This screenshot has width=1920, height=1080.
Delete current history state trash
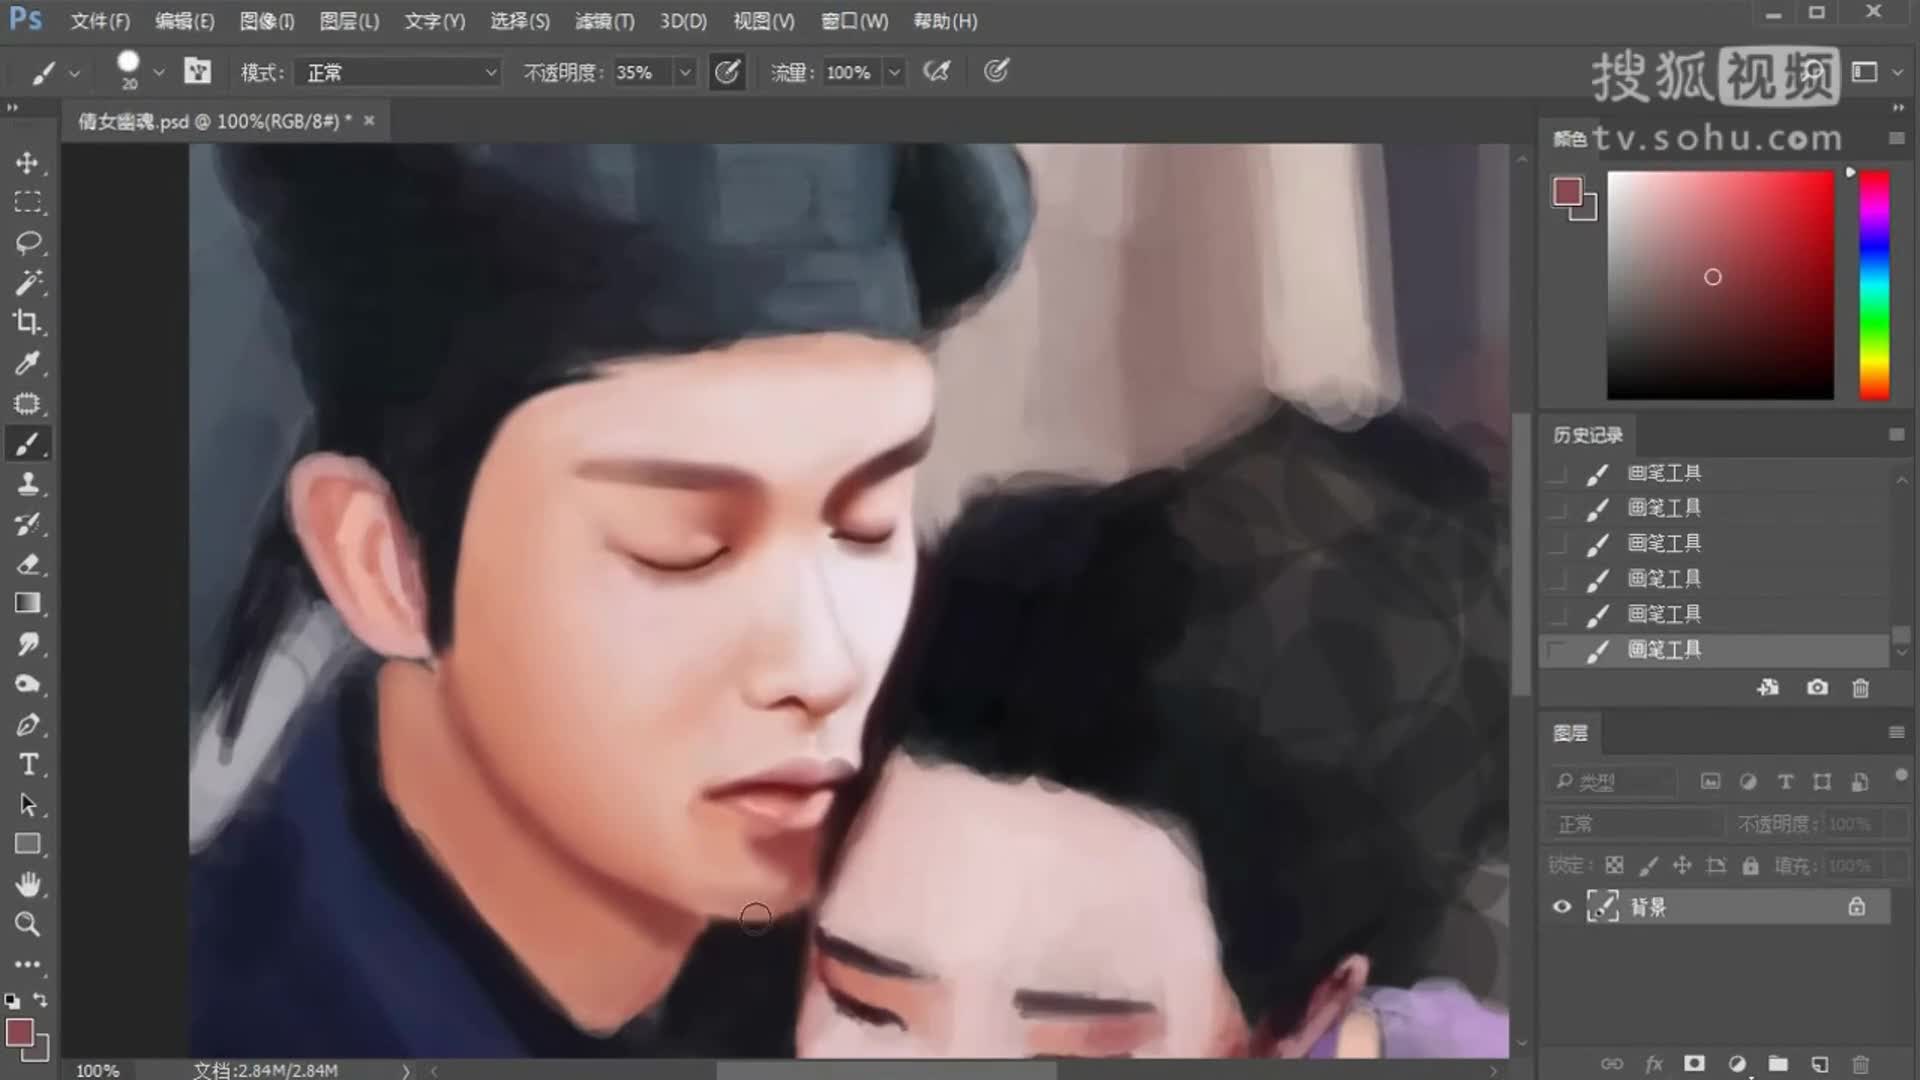(1860, 688)
